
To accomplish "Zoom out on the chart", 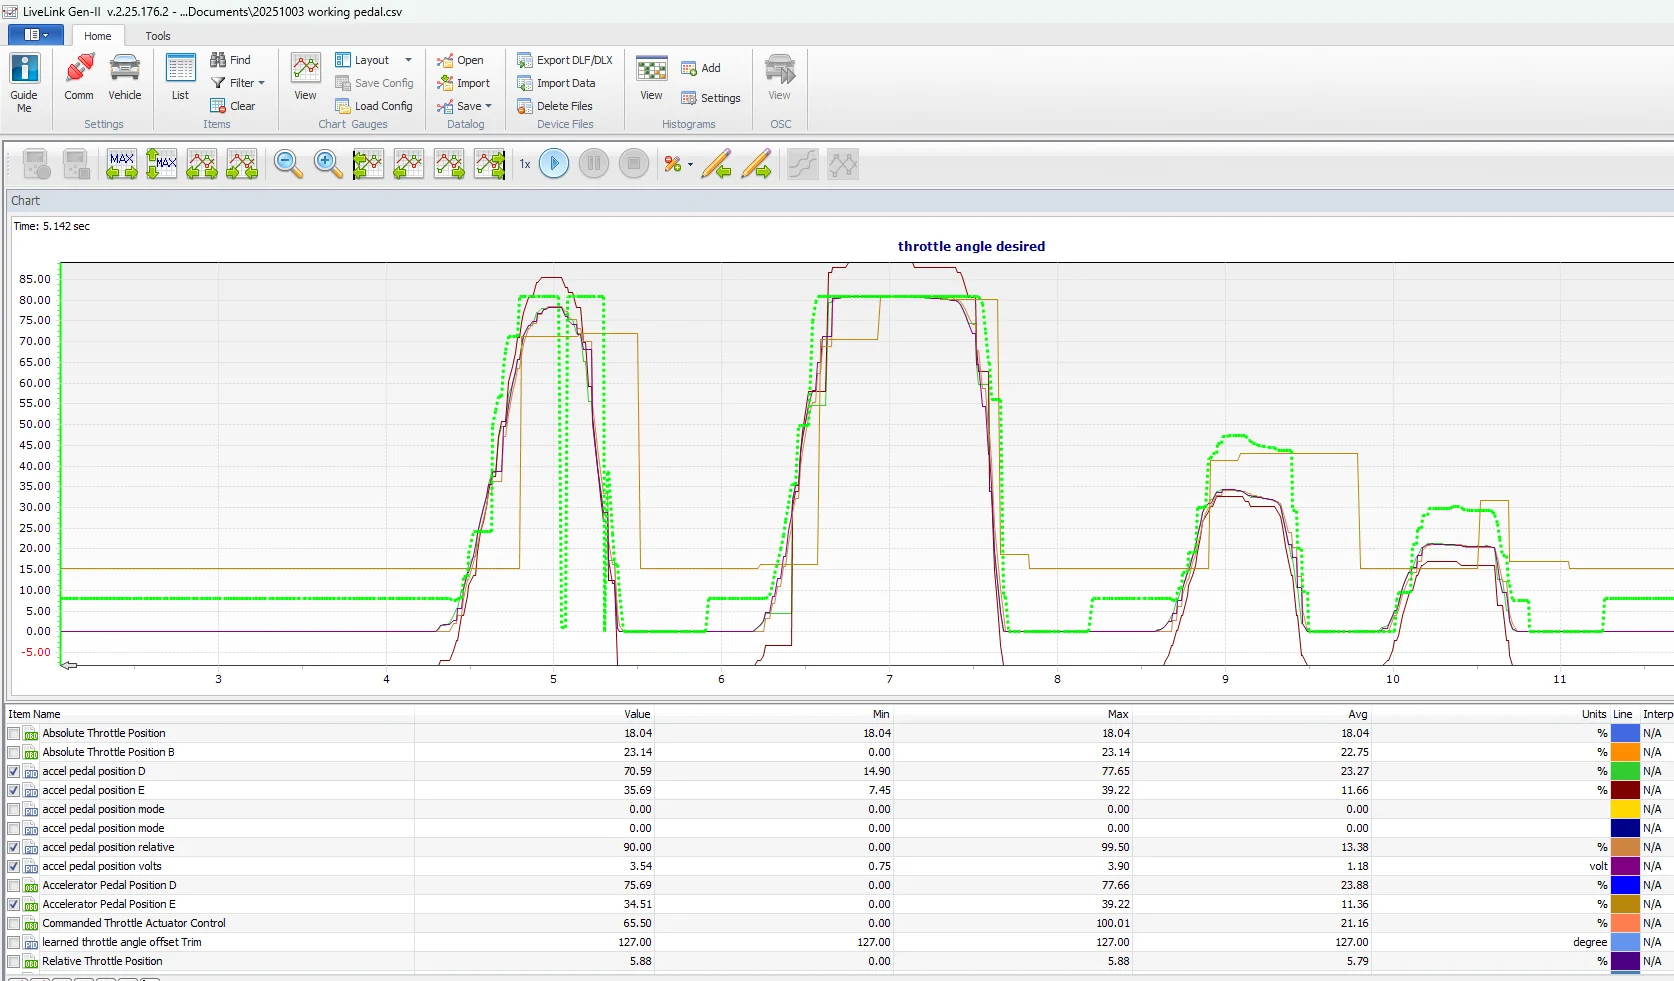I will point(288,164).
